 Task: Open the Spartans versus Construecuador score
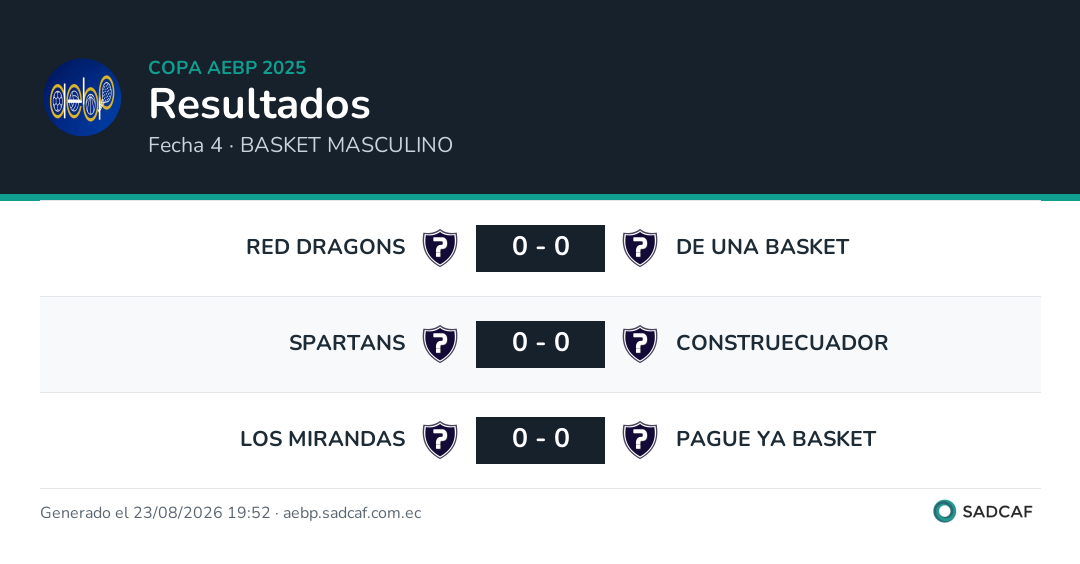tap(541, 344)
